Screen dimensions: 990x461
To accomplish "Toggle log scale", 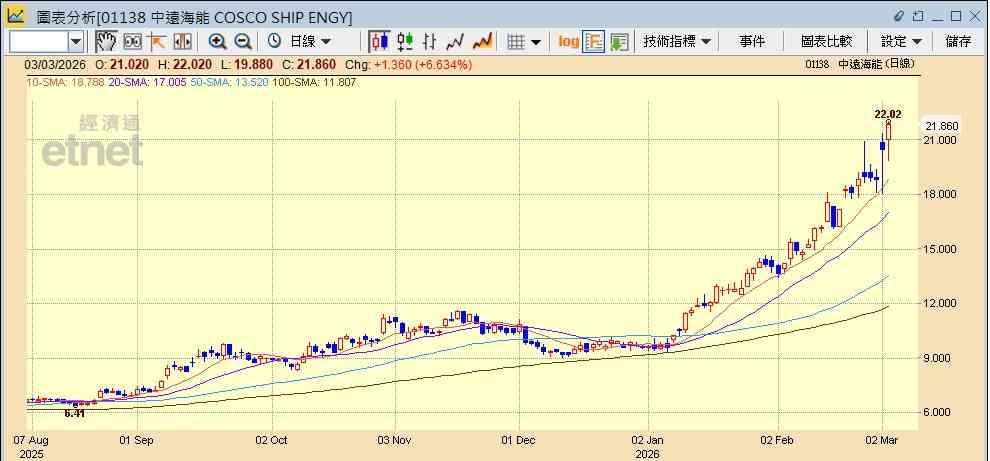I will click(569, 42).
